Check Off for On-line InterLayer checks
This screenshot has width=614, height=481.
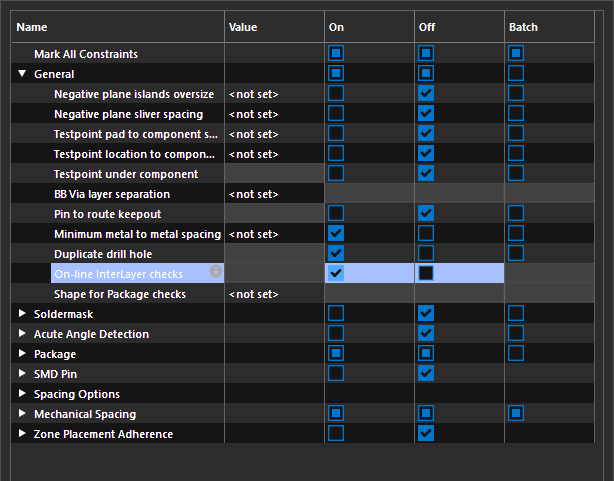click(x=426, y=273)
